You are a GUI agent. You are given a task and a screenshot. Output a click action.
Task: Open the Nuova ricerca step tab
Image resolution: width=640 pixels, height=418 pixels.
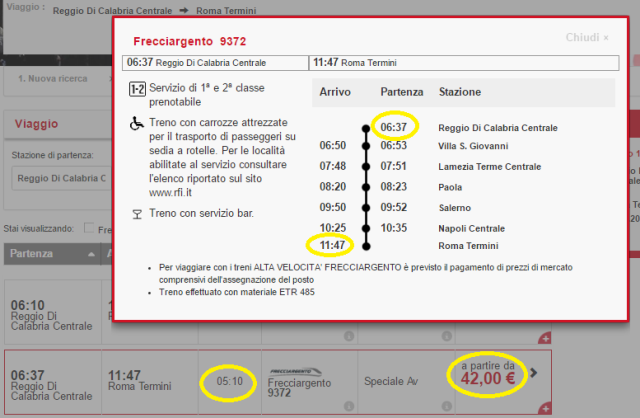coord(53,79)
